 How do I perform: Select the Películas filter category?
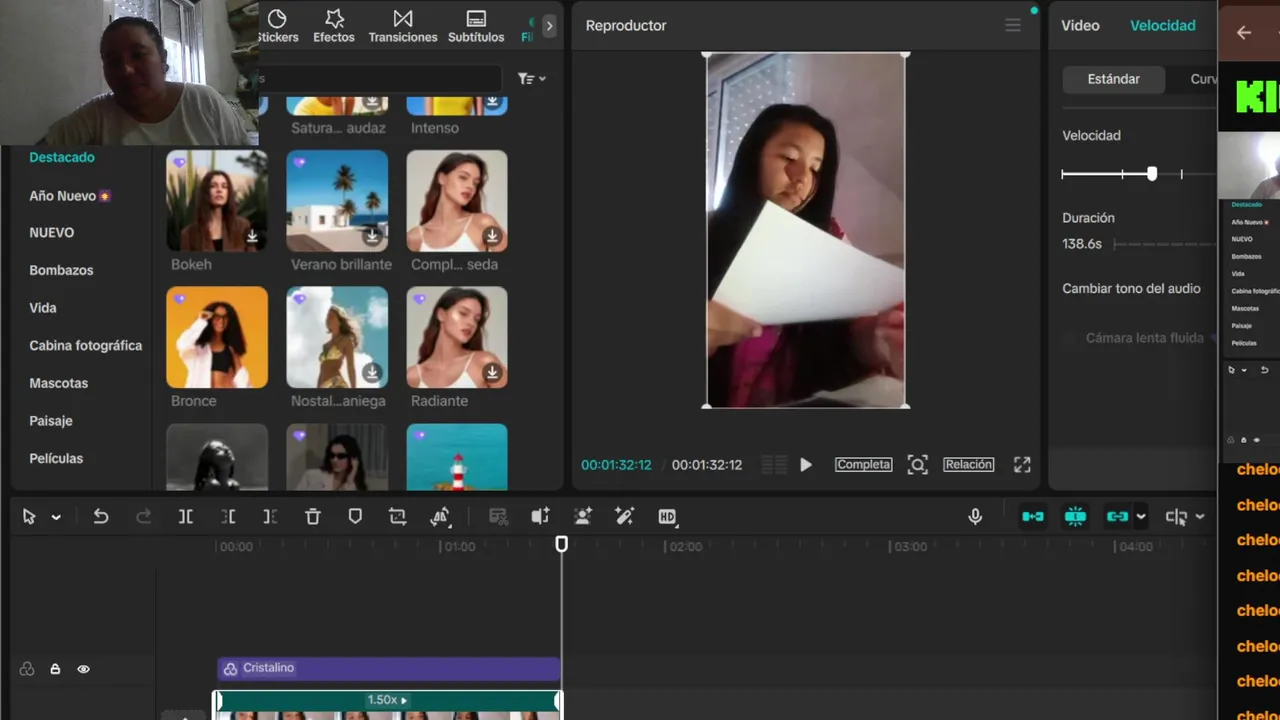coord(56,458)
